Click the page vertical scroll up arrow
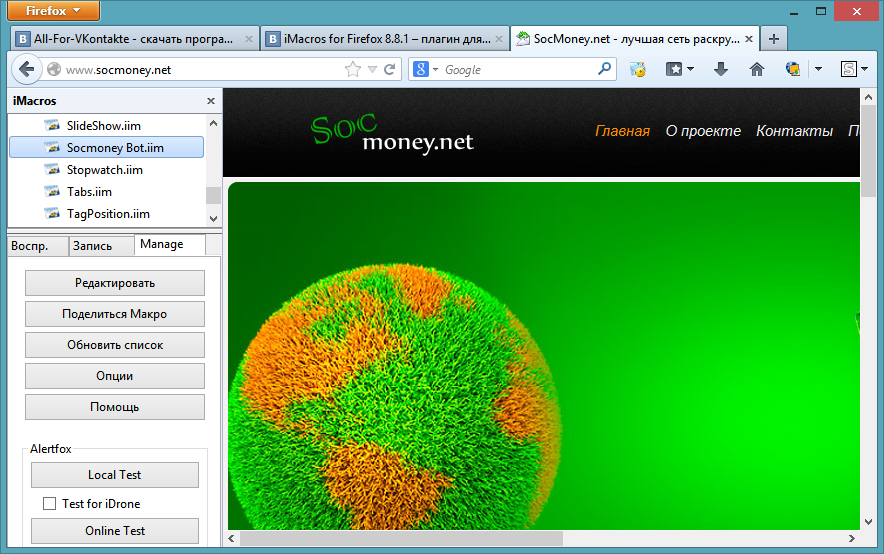Viewport: 884px width, 554px height. point(869,97)
